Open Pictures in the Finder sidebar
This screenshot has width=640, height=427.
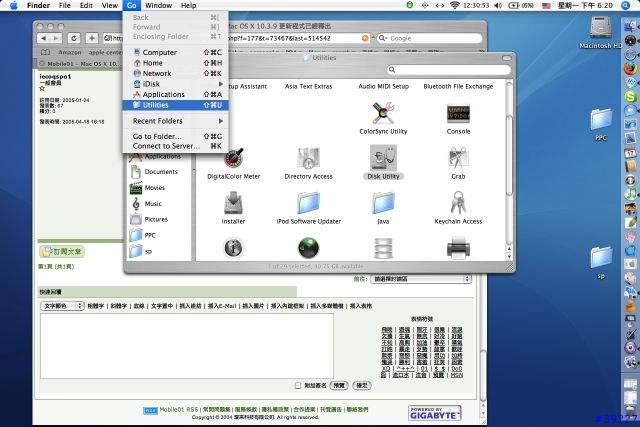pyautogui.click(x=149, y=220)
